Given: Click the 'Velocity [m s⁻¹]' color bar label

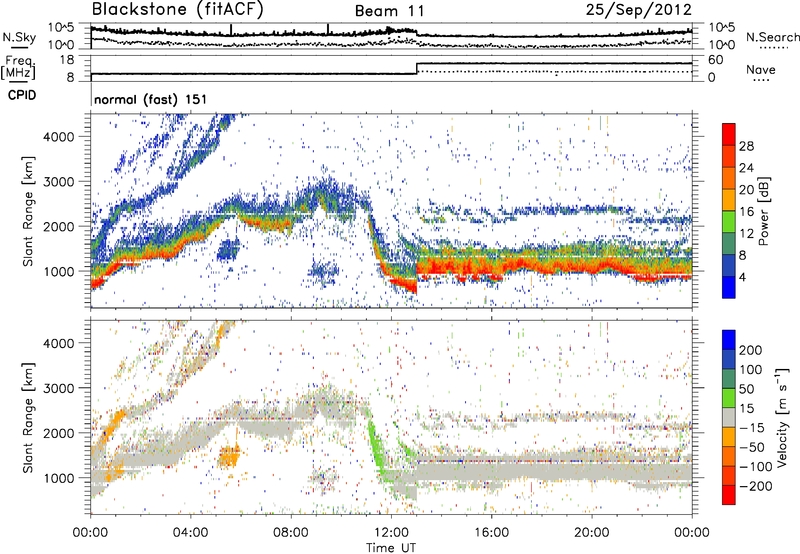Looking at the screenshot, I should click(x=782, y=417).
